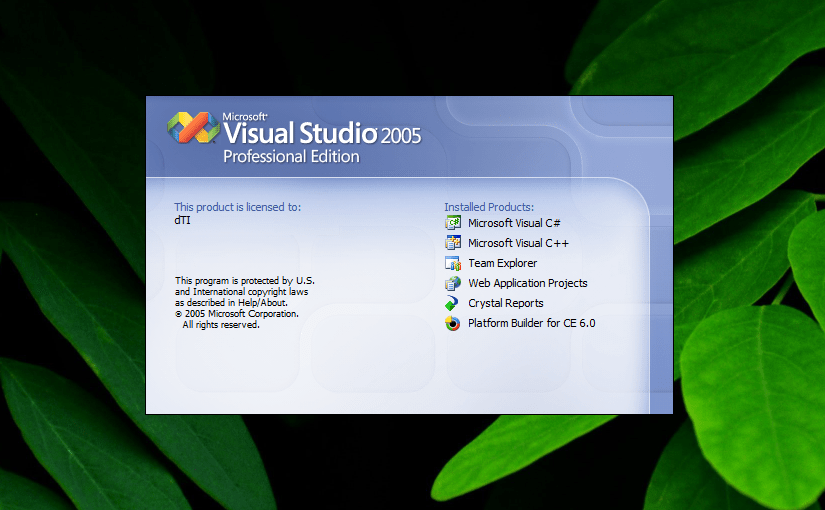Click the 'Visual Studio 2005' title text
This screenshot has width=825, height=510.
click(322, 133)
